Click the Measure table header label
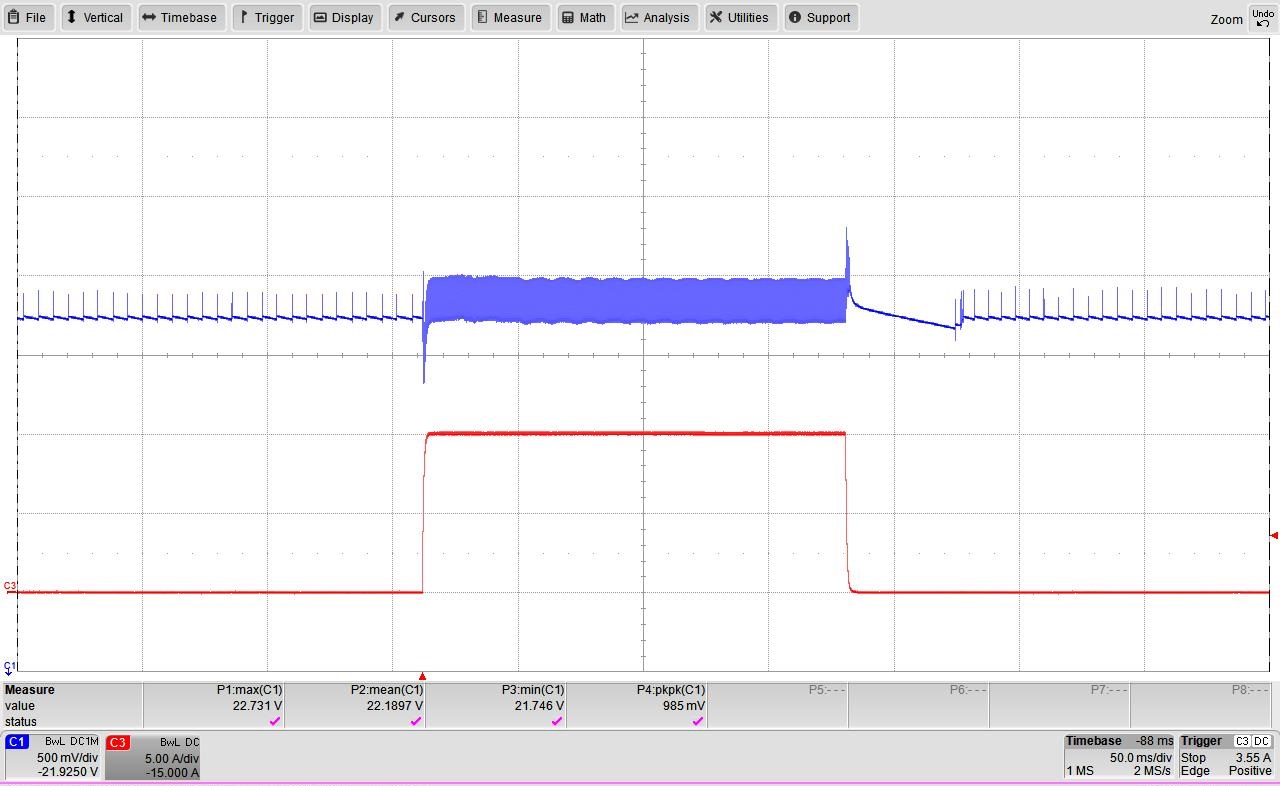This screenshot has width=1280, height=786. pos(30,690)
